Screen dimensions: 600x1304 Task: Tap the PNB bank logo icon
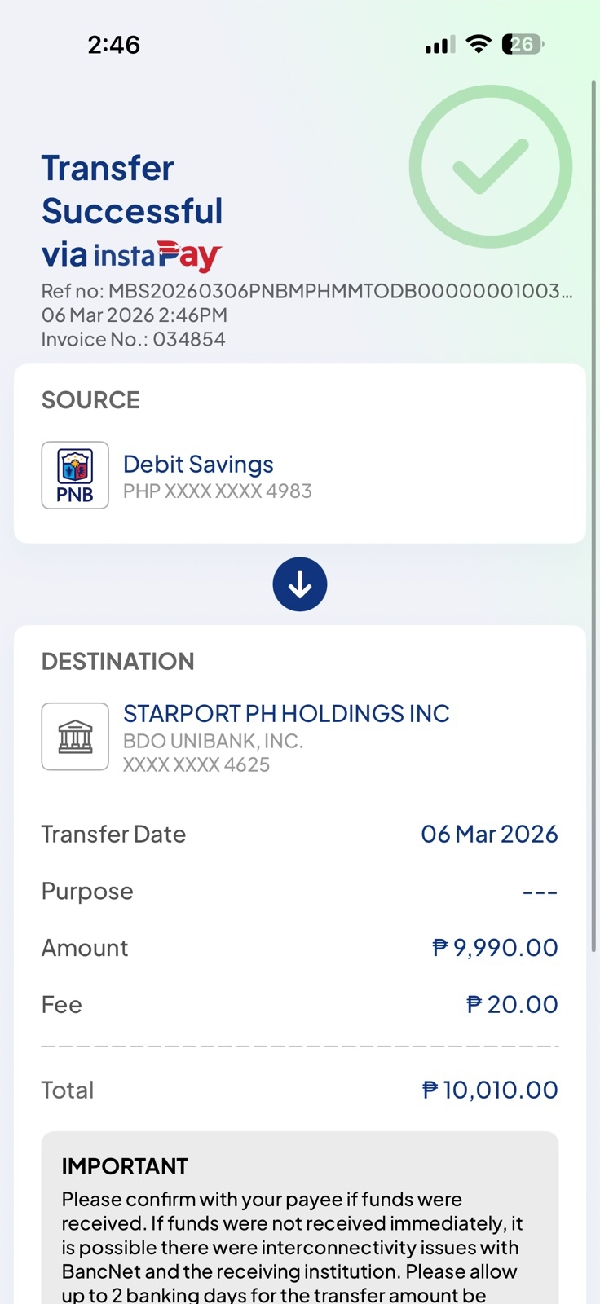pos(75,475)
